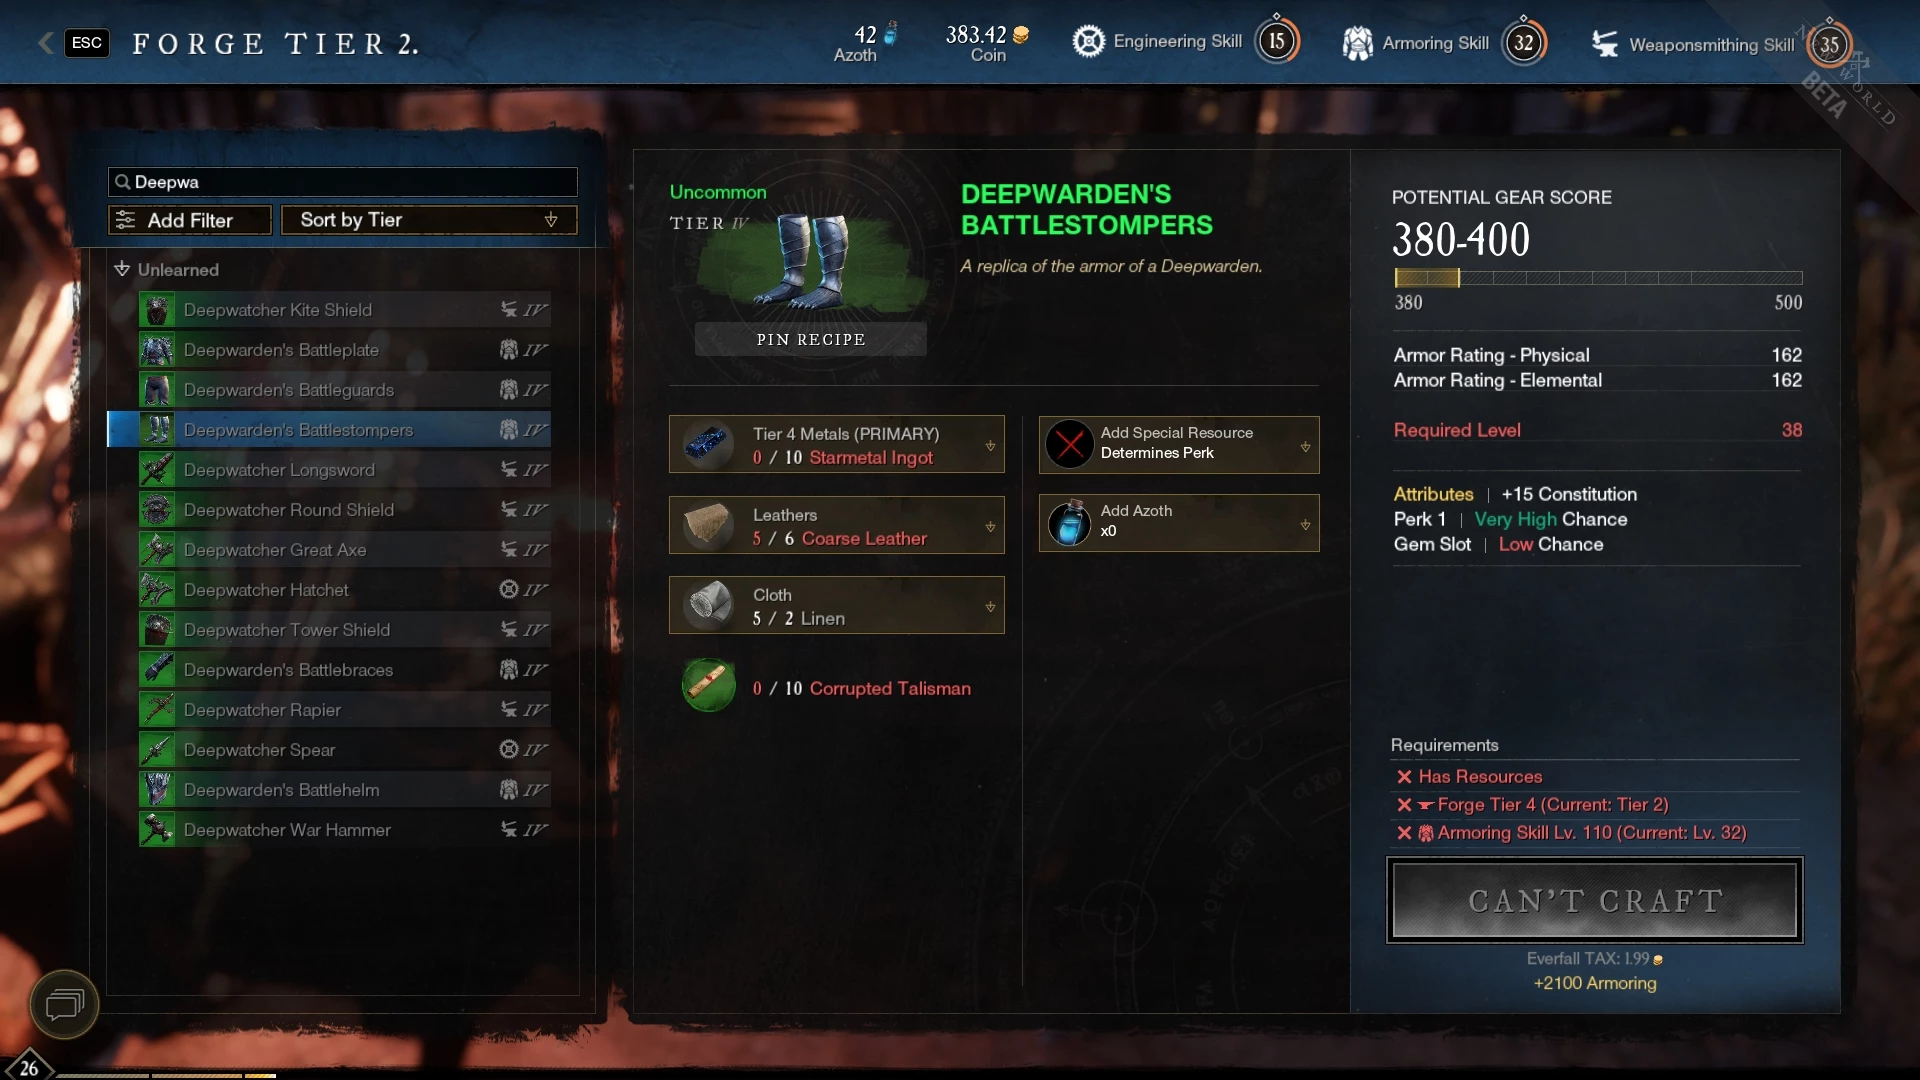Open the Sort by Tier dropdown
Image resolution: width=1920 pixels, height=1080 pixels.
429,220
